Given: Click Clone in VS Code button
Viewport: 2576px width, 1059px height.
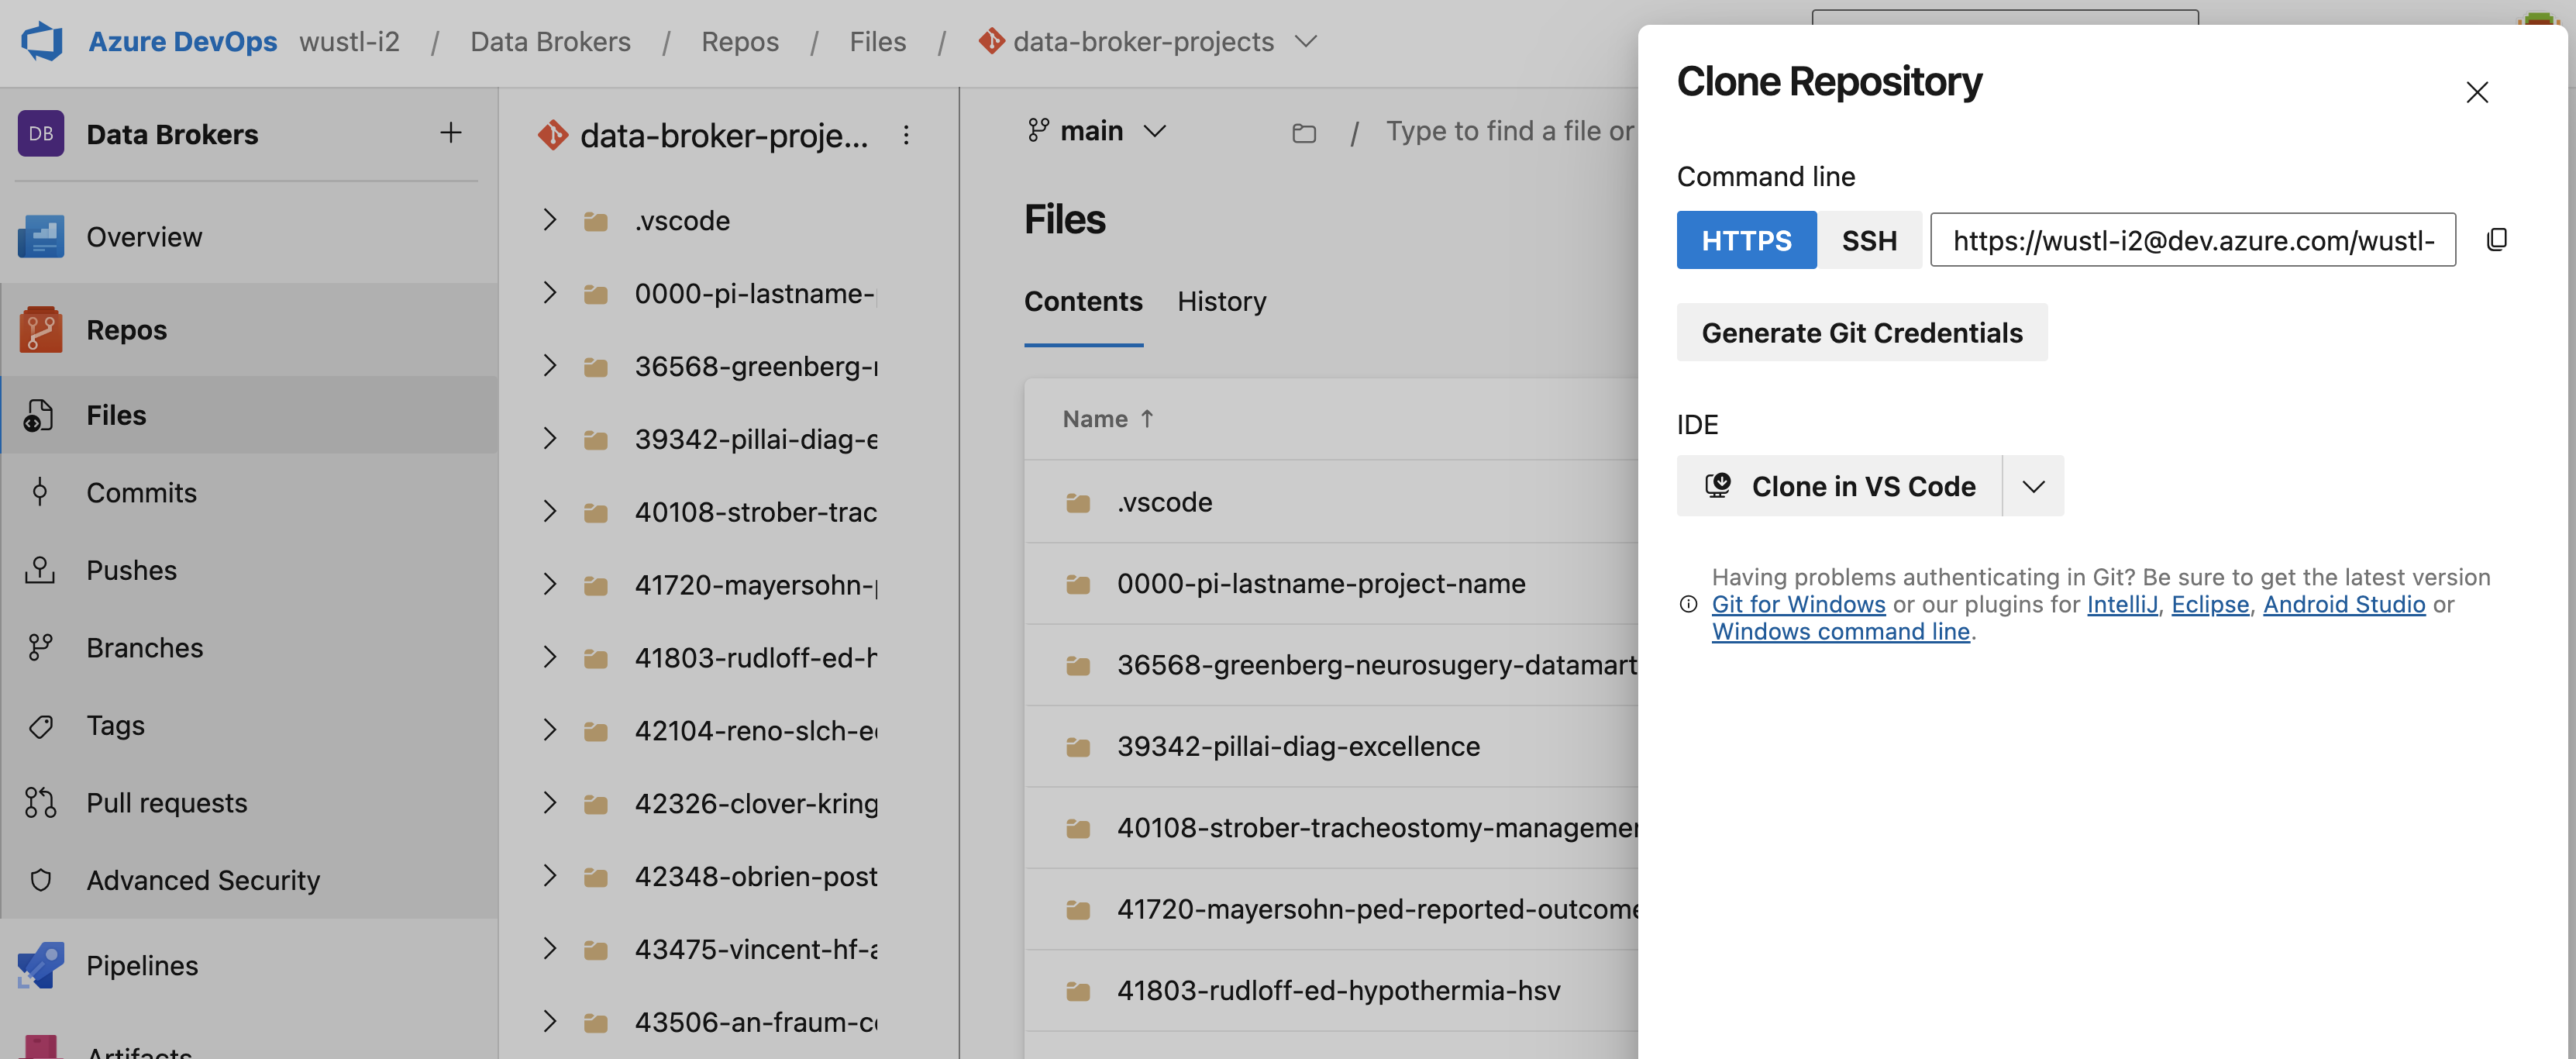Looking at the screenshot, I should tap(1839, 486).
